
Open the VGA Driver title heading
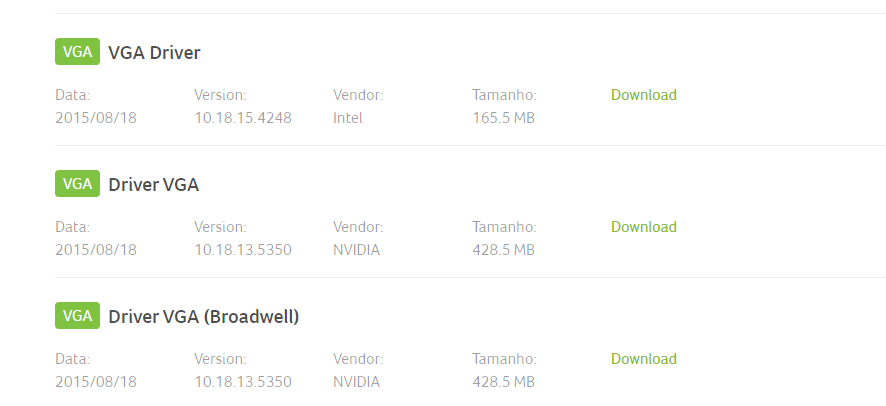click(x=154, y=53)
